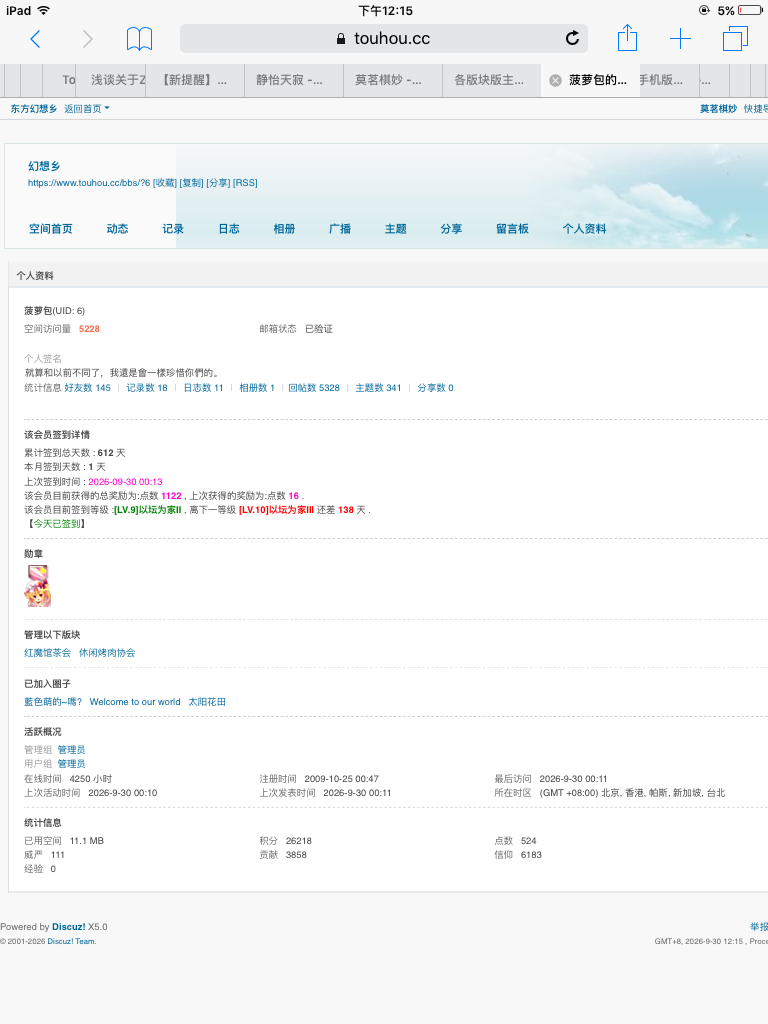
Task: Show all tabs overview icon
Action: 735,39
